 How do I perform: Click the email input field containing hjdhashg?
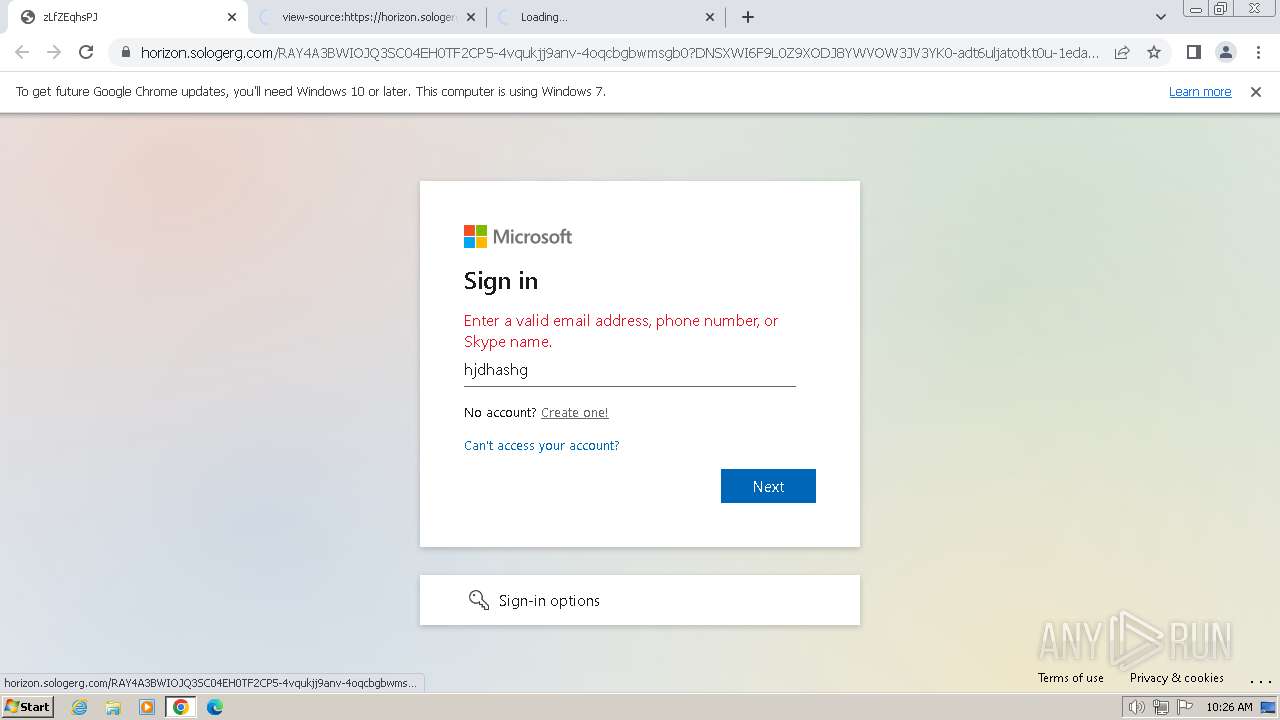pyautogui.click(x=630, y=370)
